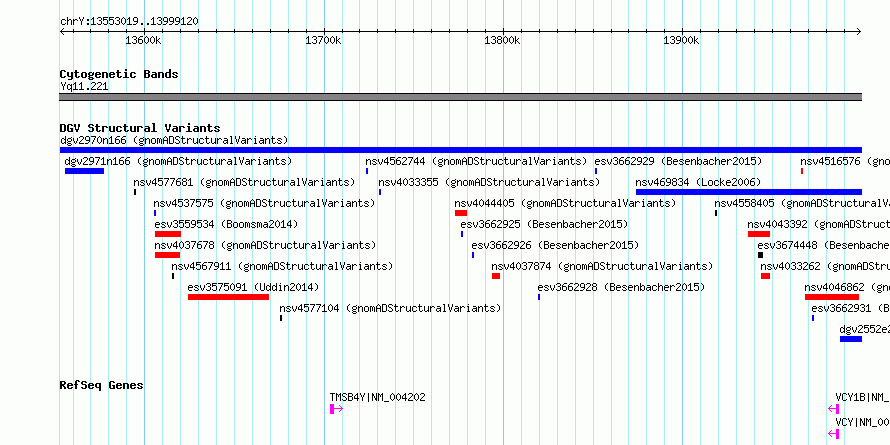The image size is (890, 445).
Task: Open the nsv4516576 variant label
Action: 845,161
